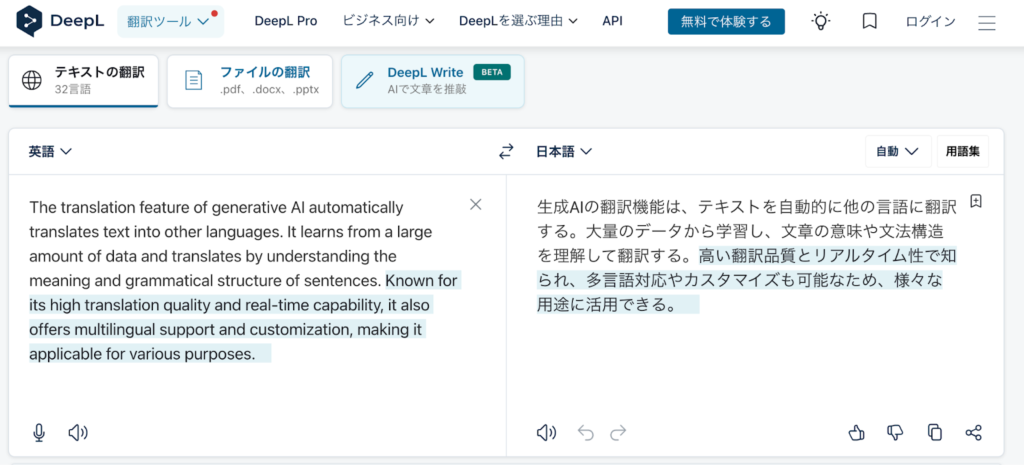Expand the 日本語 target language dropdown
1024x465 pixels.
[564, 152]
